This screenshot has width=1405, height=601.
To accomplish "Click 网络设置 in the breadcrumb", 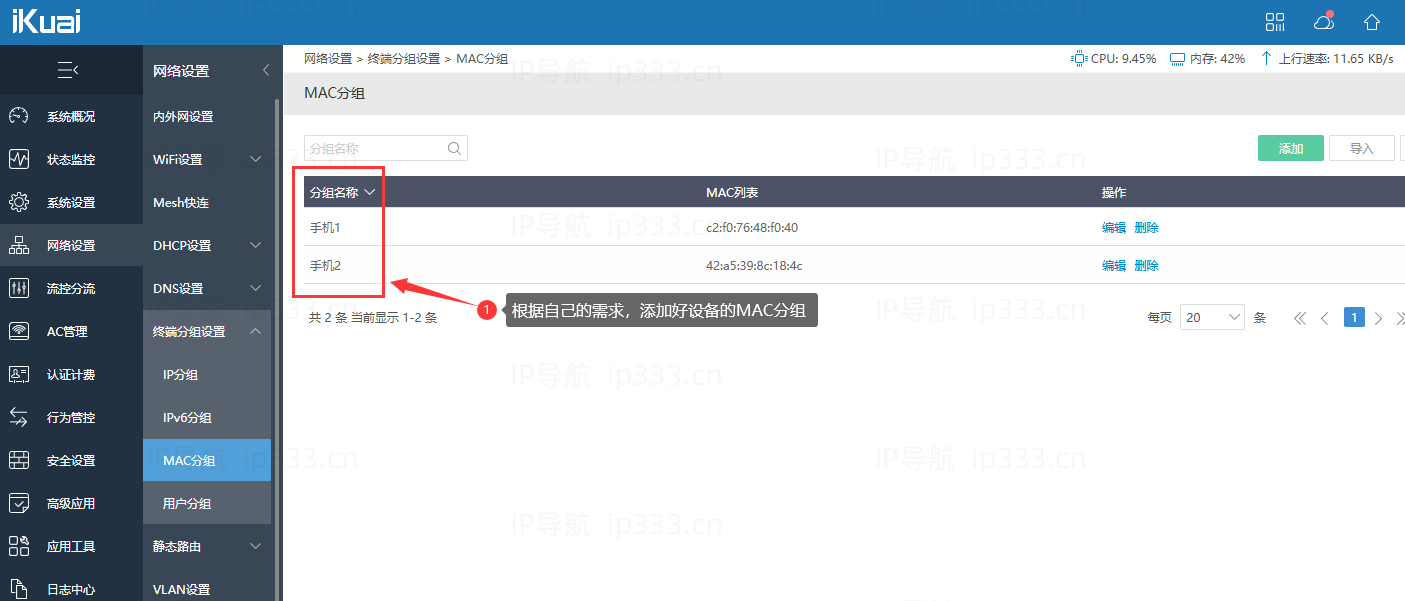I will [328, 59].
